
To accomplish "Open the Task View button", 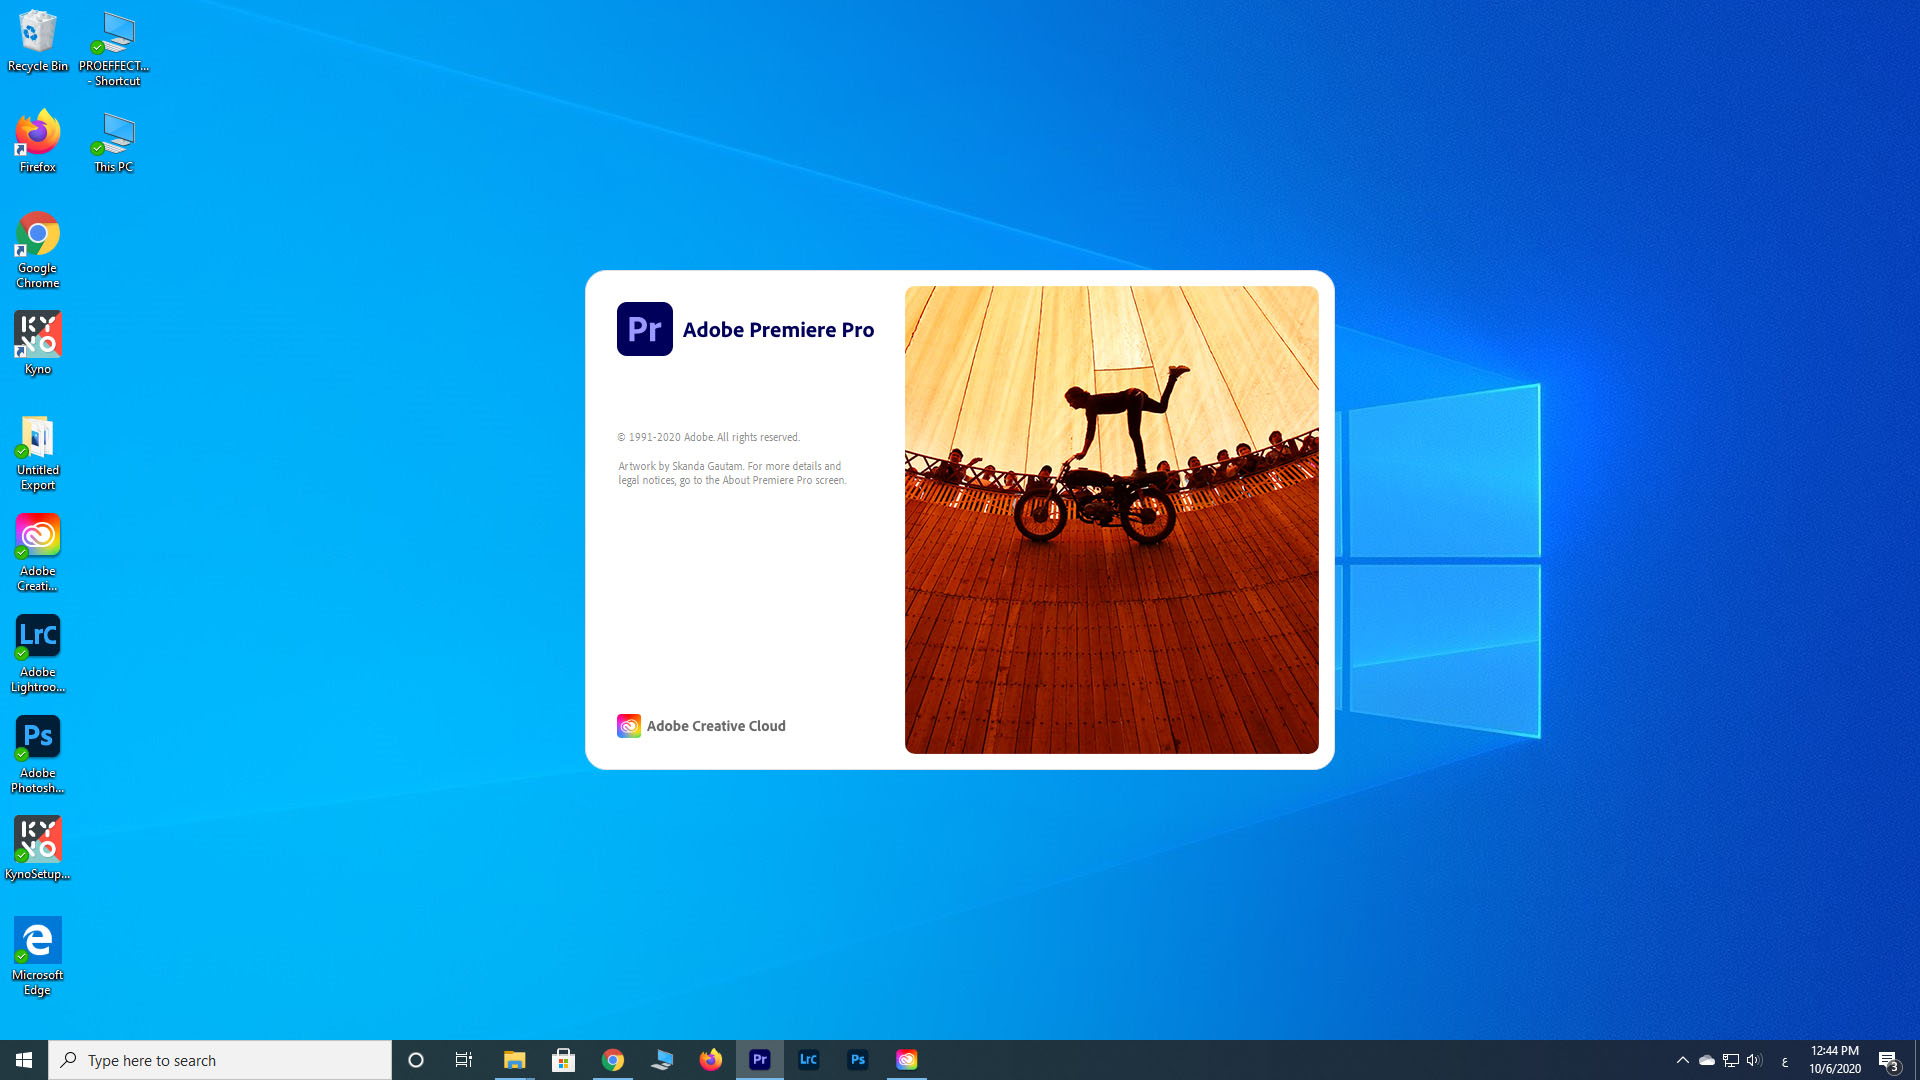I will [x=464, y=1060].
